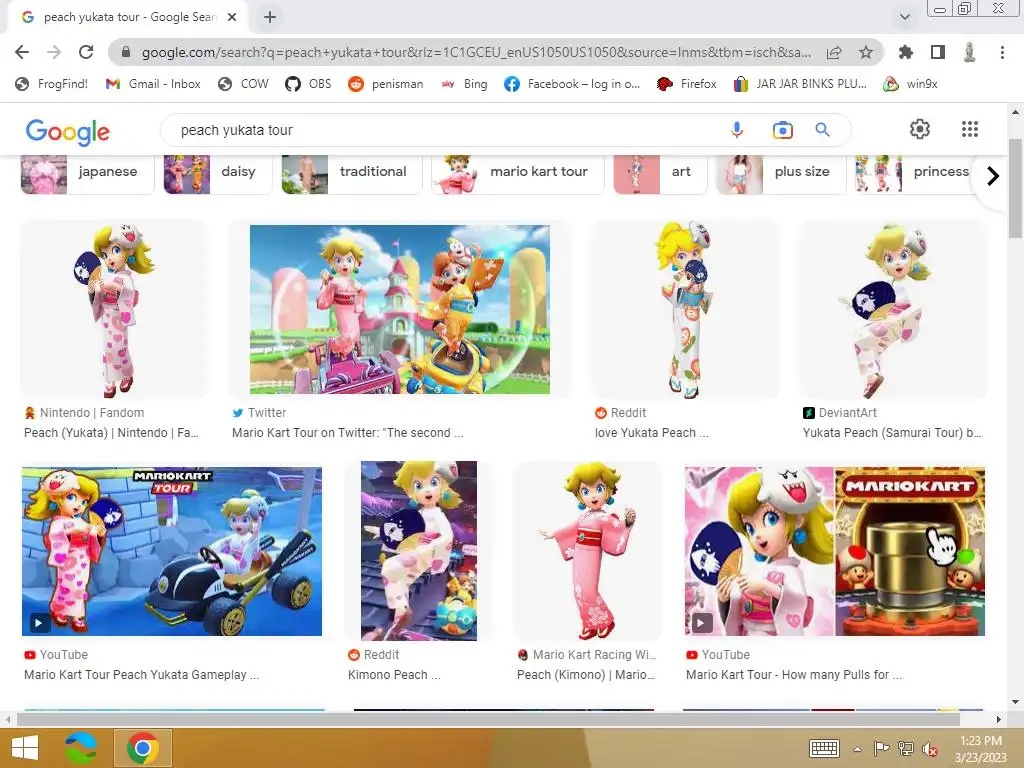The image size is (1024, 768).
Task: Open Reddit Kimono Peach image
Action: pos(419,551)
